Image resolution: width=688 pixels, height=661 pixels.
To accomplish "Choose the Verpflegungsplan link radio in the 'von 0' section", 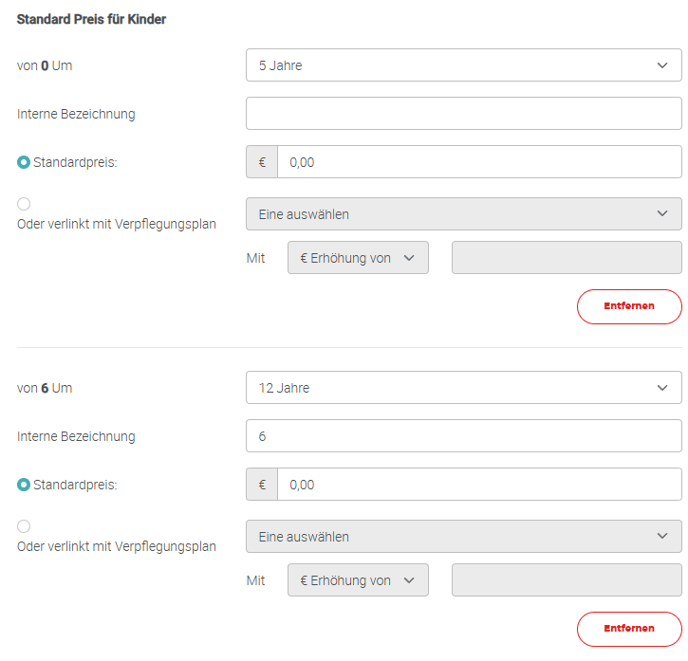I will pyautogui.click(x=24, y=204).
